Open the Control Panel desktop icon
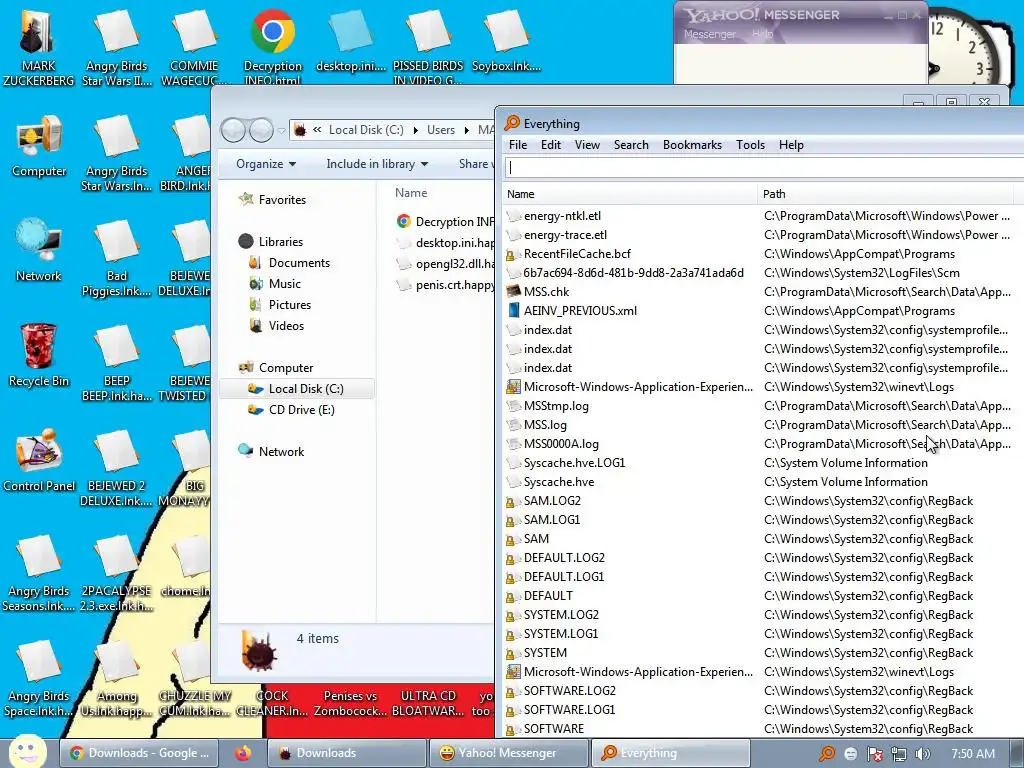 [x=39, y=460]
